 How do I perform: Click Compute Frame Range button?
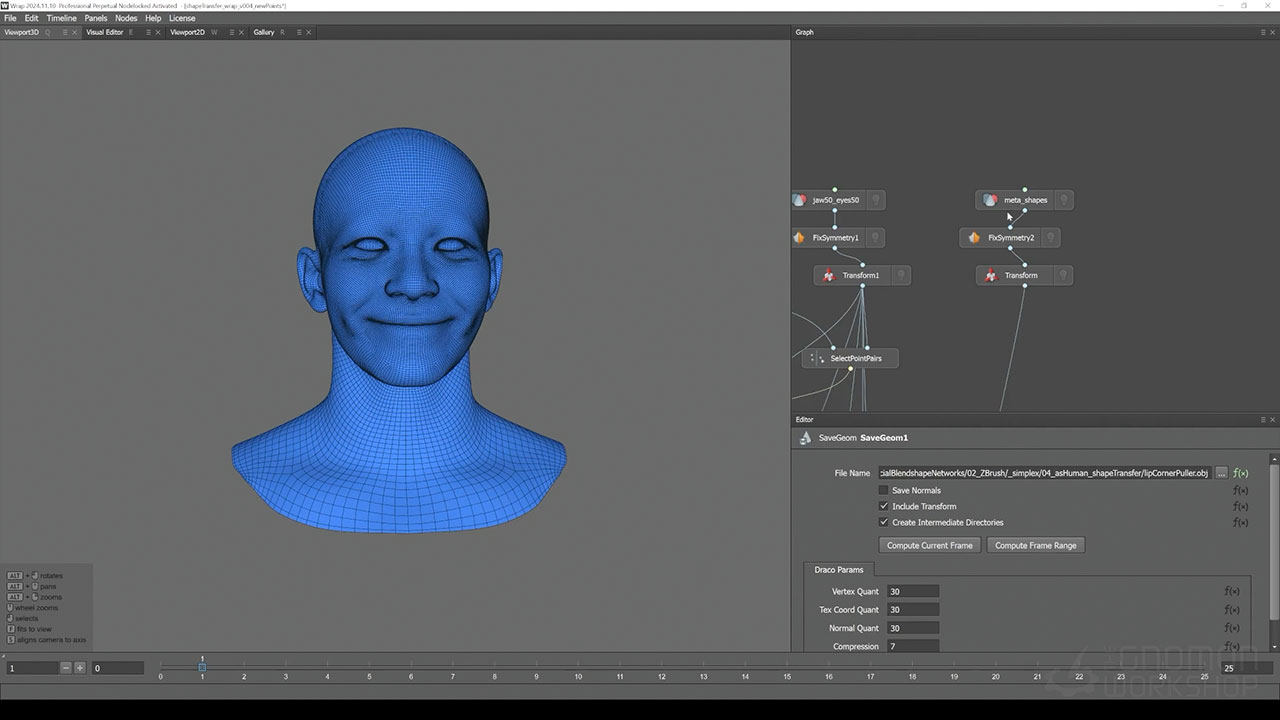click(x=1035, y=545)
